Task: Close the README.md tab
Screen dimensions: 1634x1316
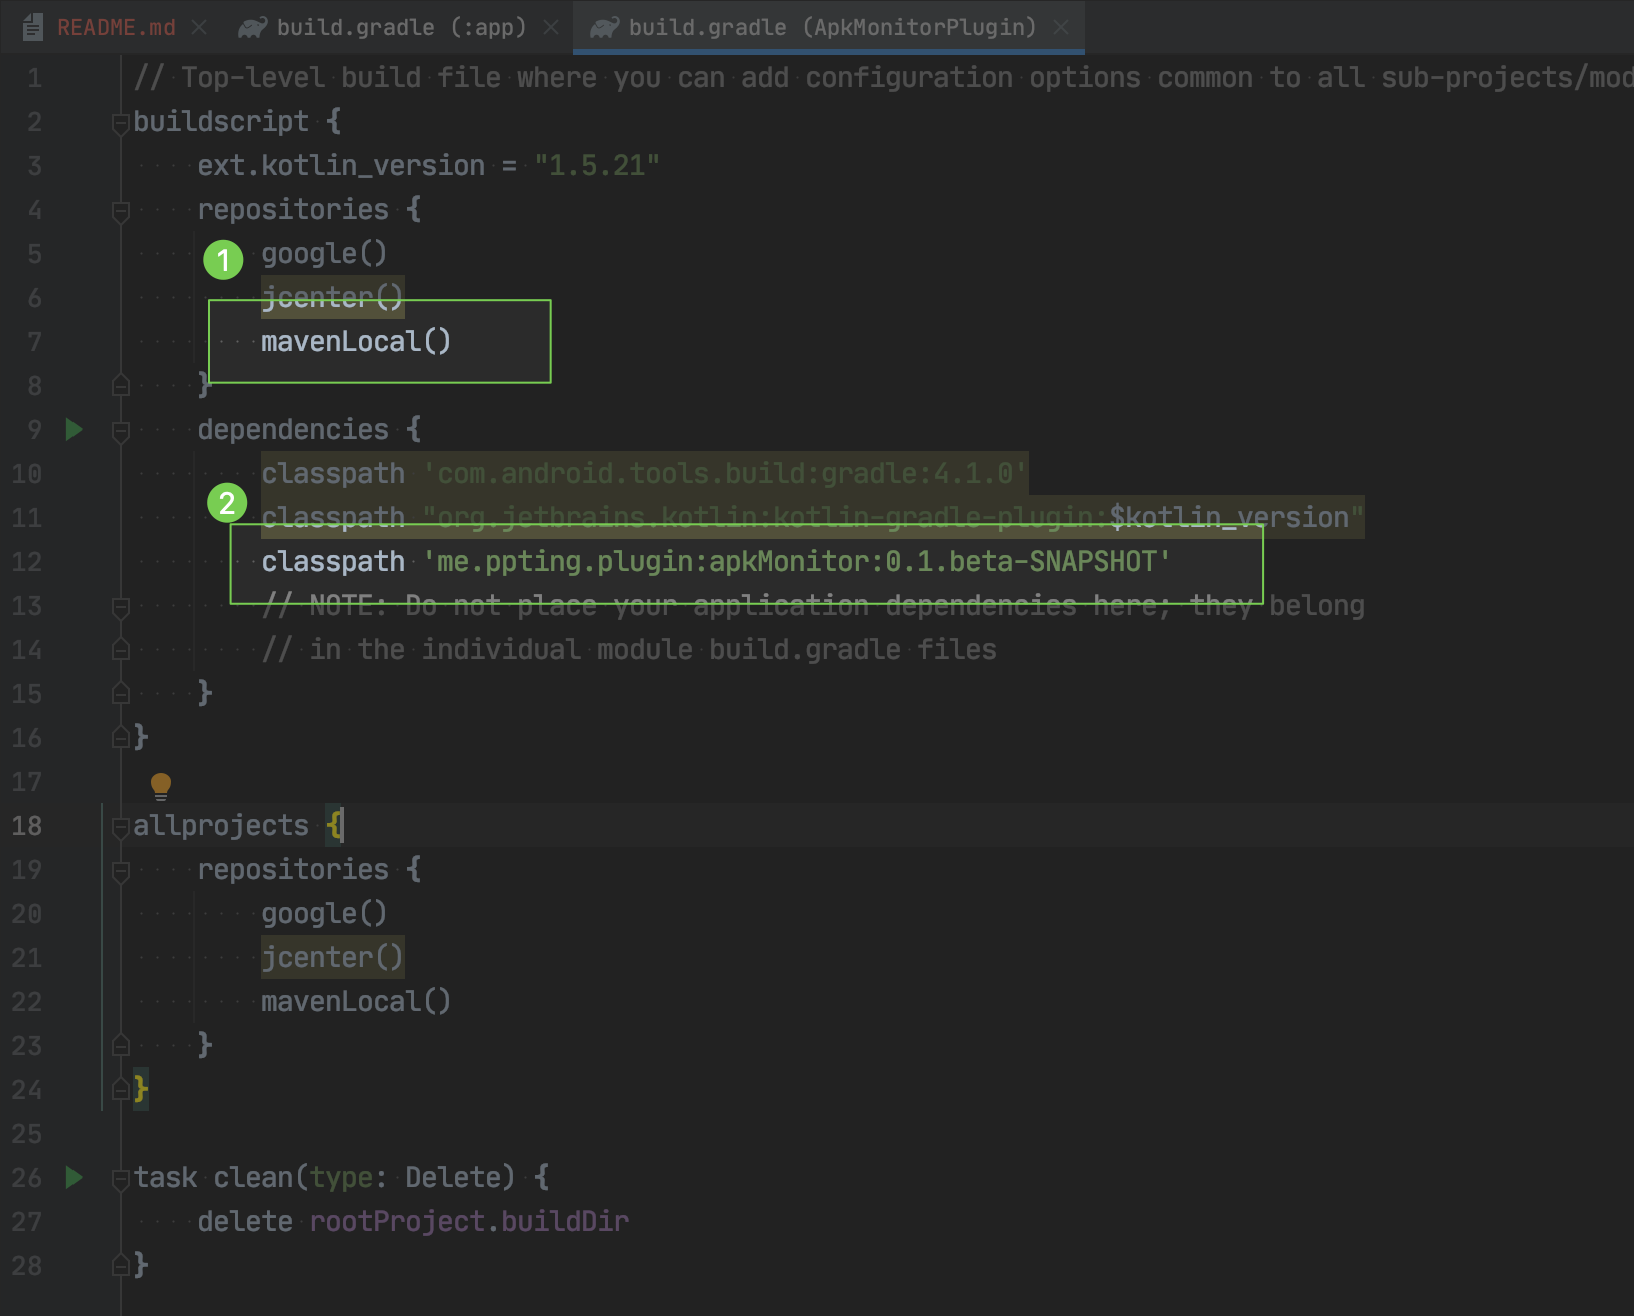Action: (x=198, y=27)
